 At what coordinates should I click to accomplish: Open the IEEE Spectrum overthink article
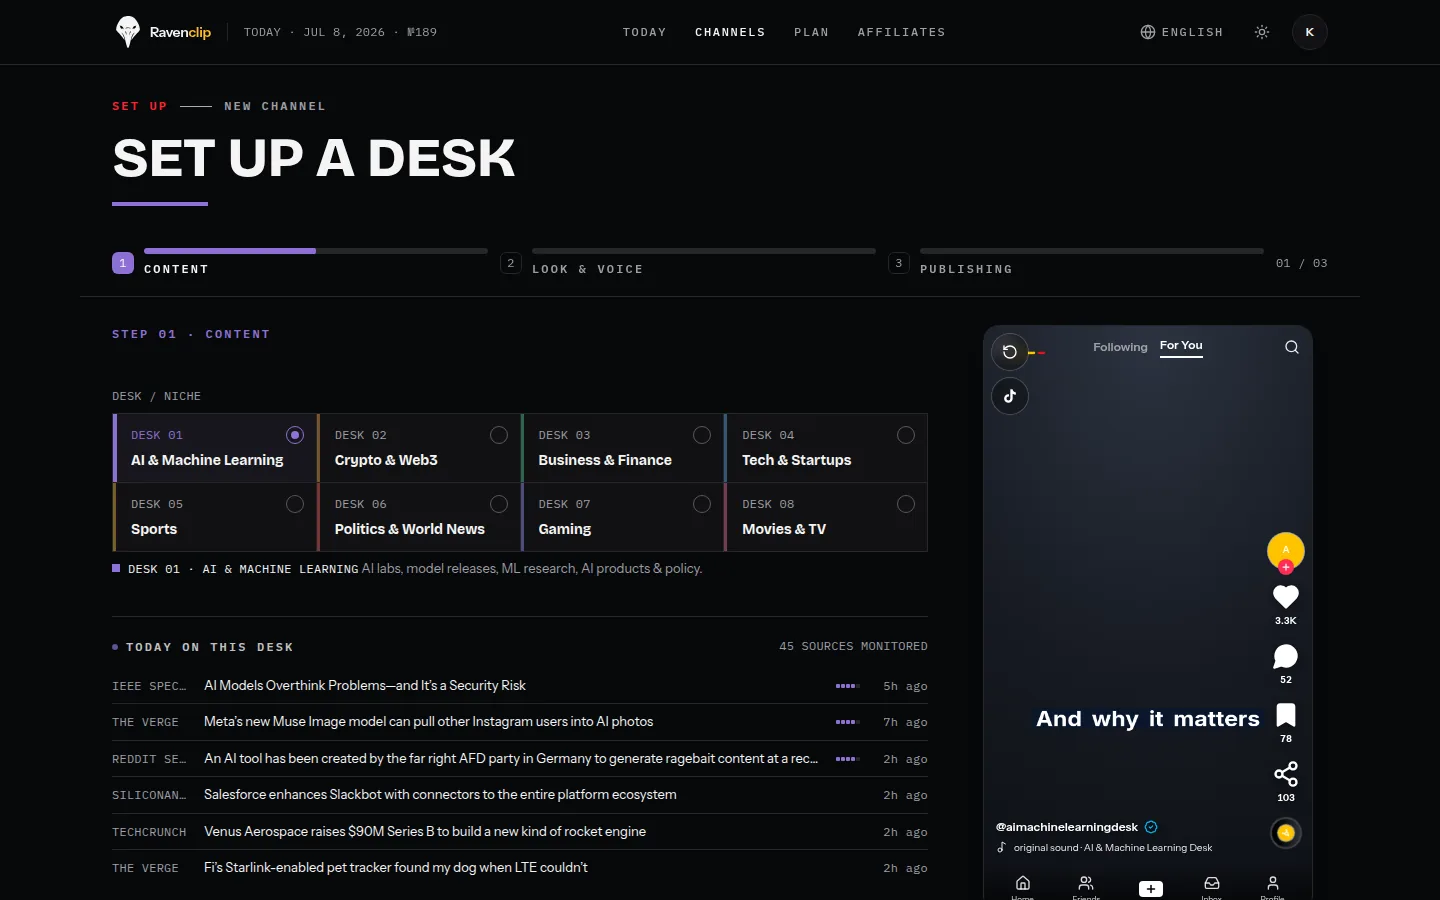coord(520,686)
